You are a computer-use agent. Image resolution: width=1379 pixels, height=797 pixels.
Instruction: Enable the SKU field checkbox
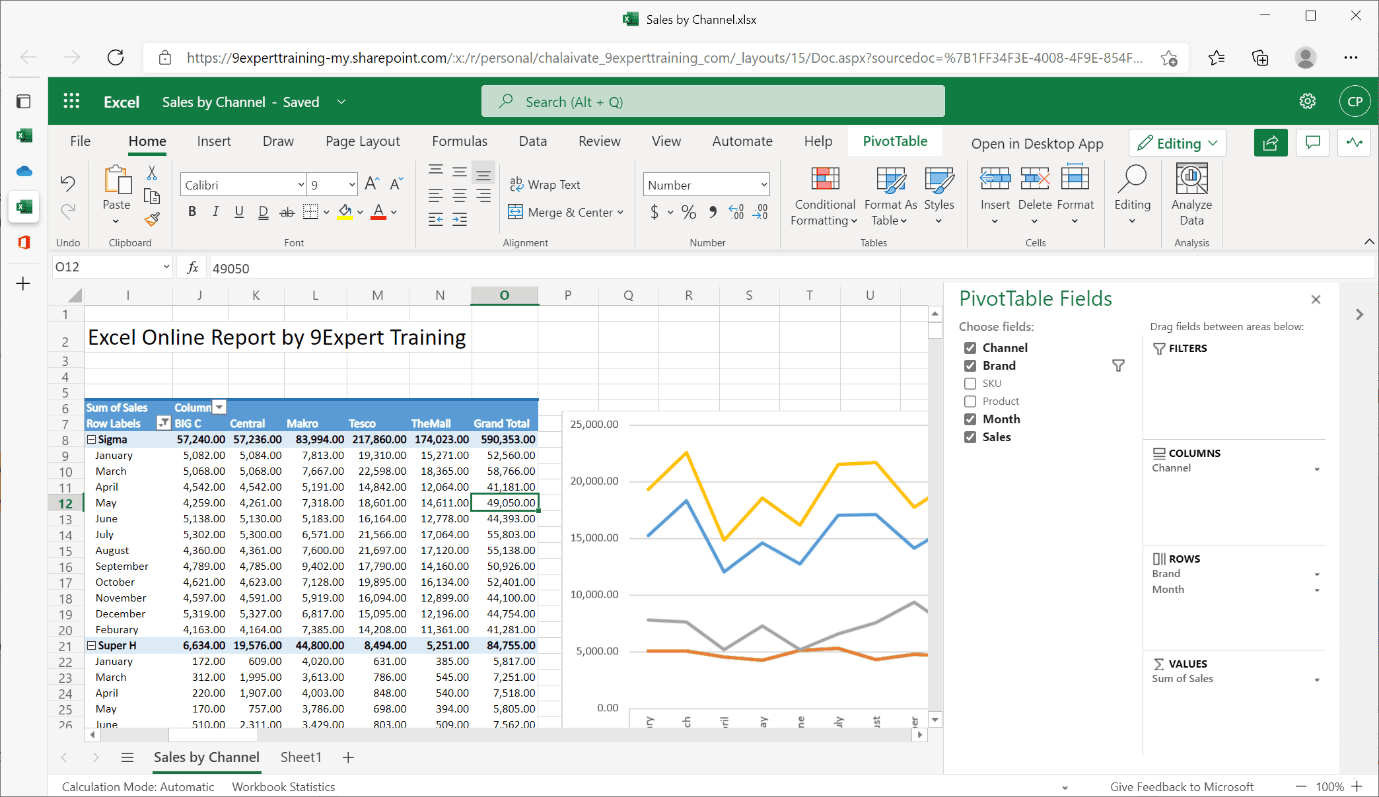[968, 383]
